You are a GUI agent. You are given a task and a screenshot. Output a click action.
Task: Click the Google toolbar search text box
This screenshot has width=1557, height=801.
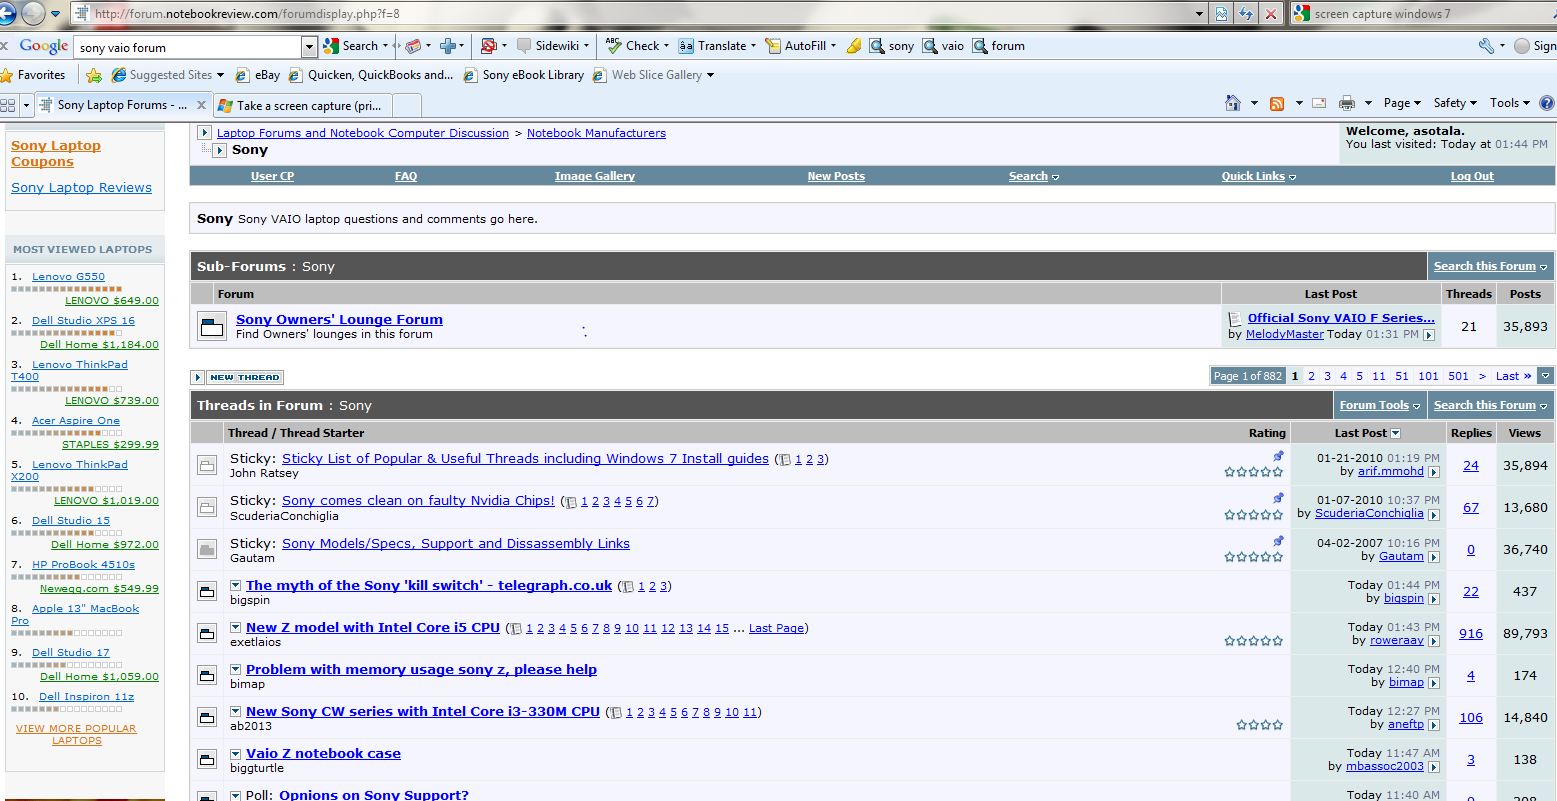tap(189, 47)
